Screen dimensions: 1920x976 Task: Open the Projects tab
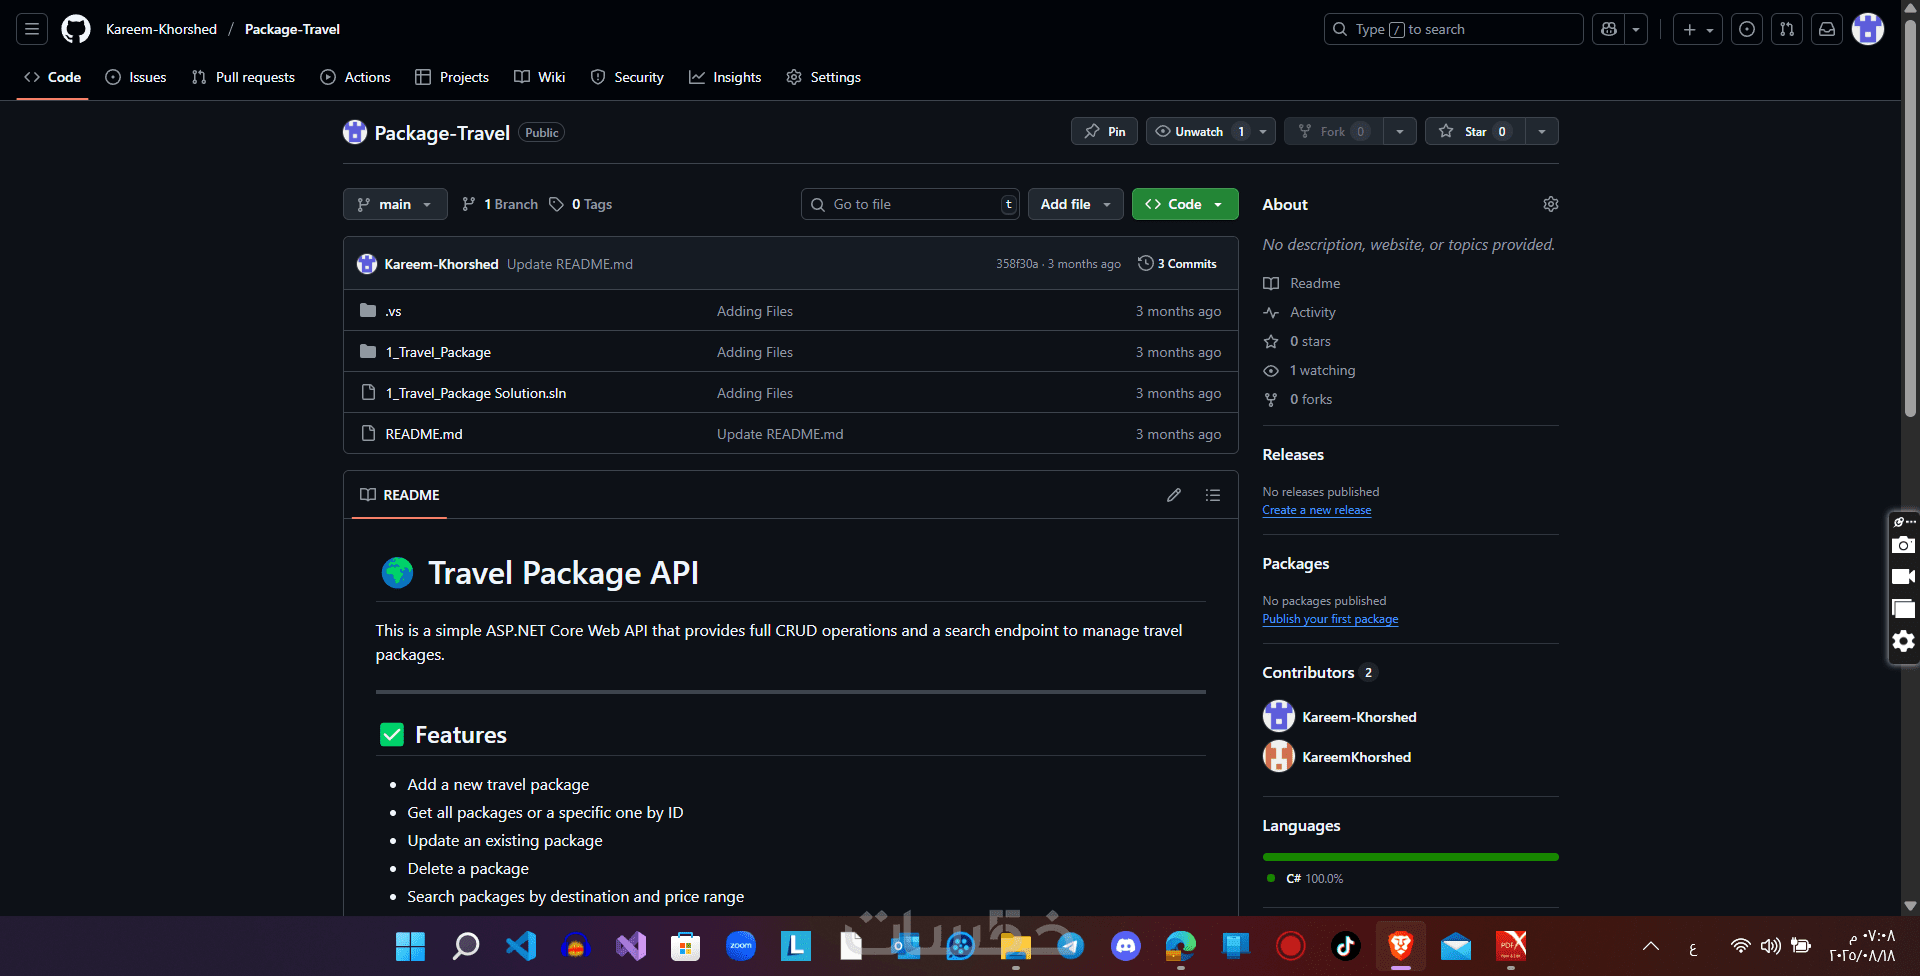pyautogui.click(x=452, y=77)
